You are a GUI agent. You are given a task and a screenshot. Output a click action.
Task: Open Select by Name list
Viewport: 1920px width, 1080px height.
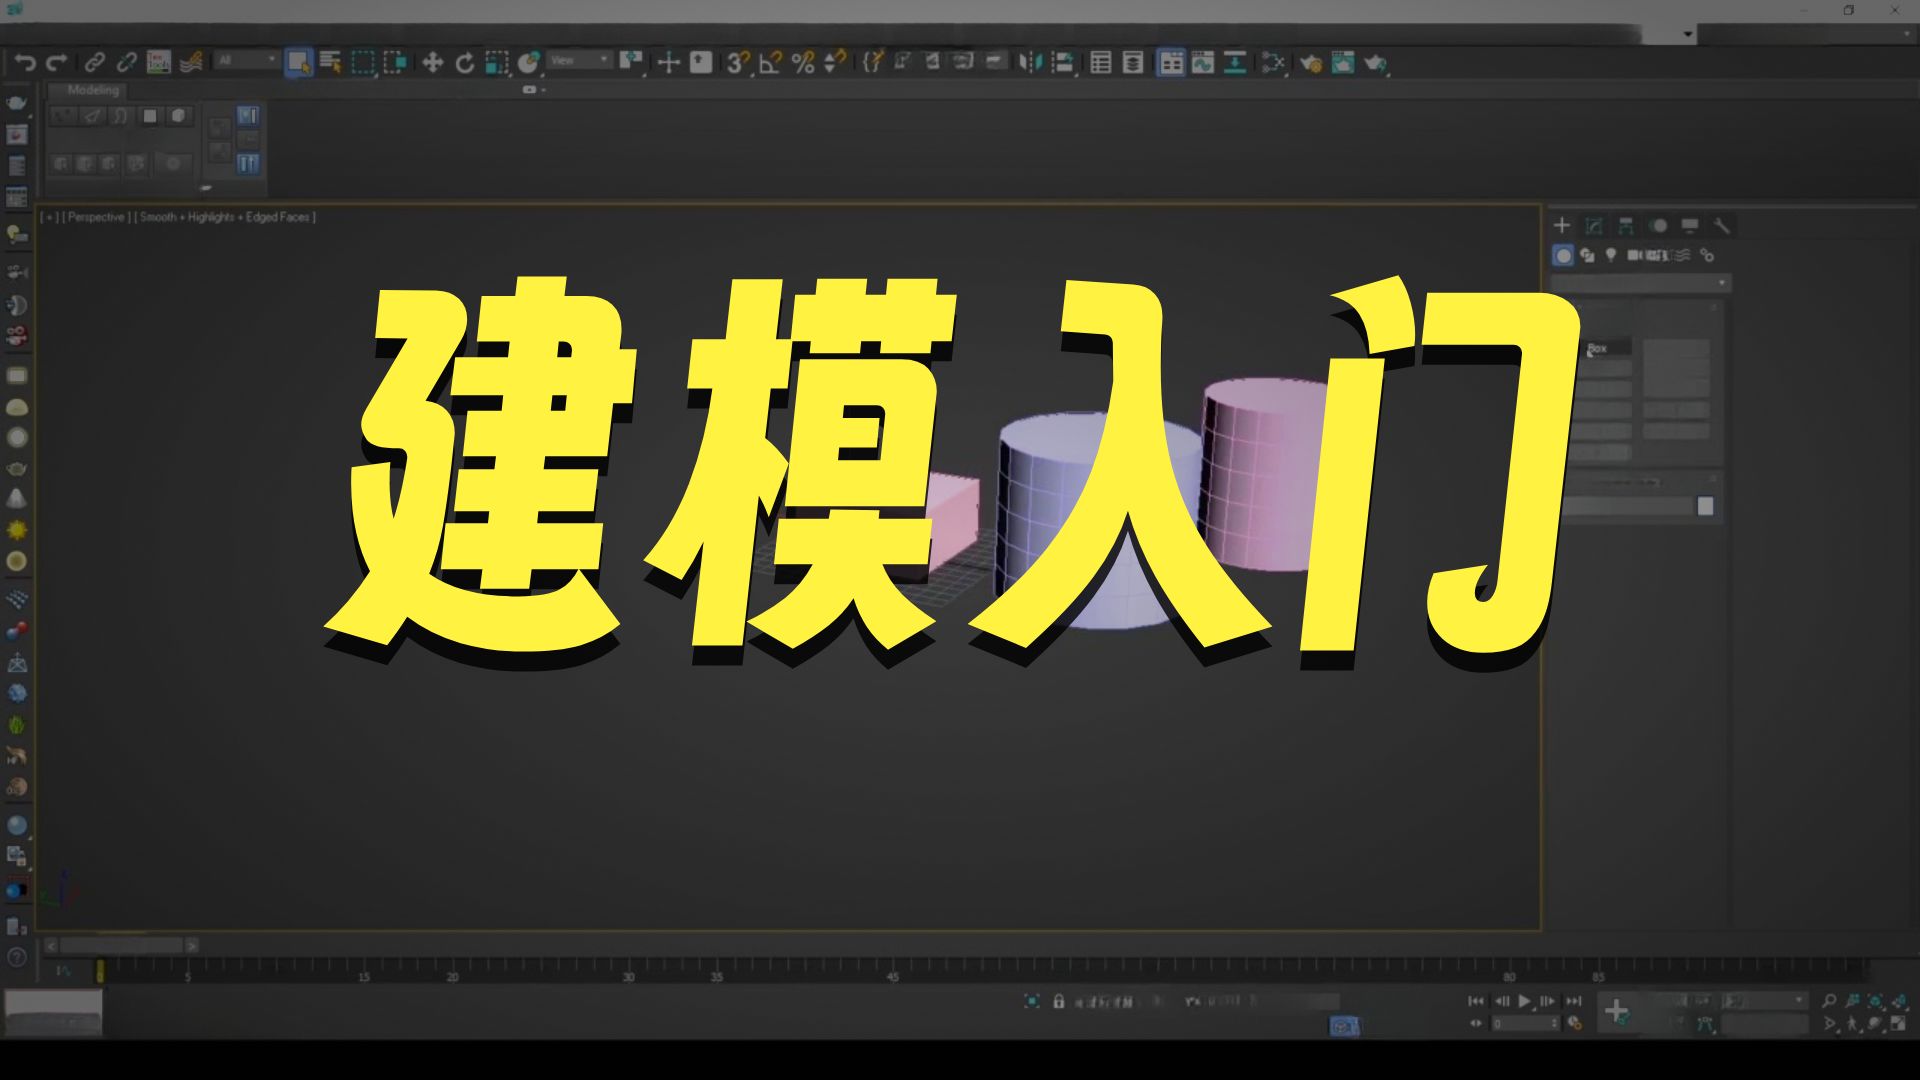(330, 62)
